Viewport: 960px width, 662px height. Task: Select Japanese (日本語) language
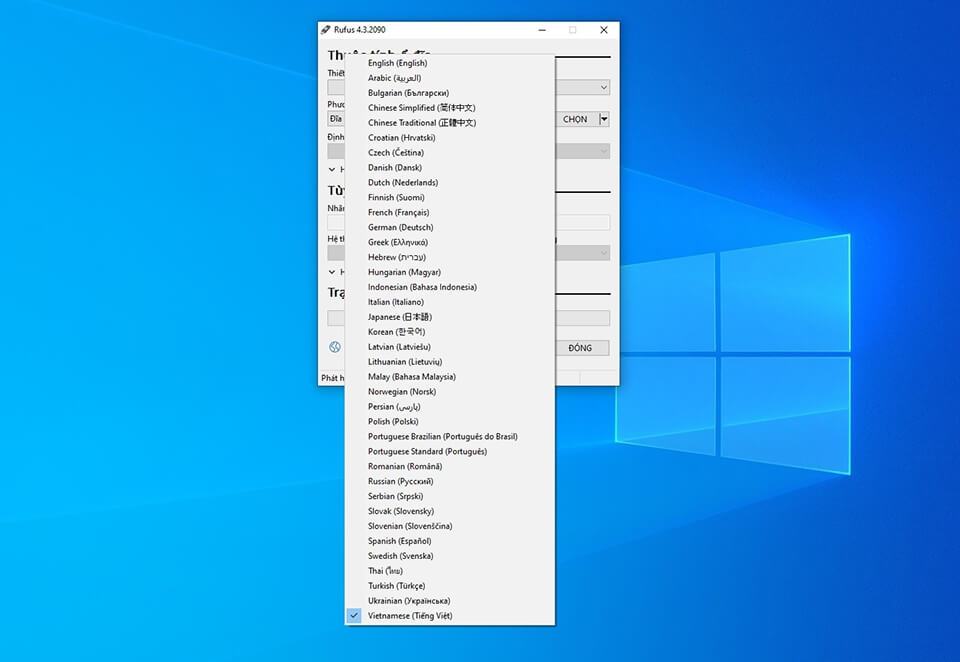(x=398, y=317)
